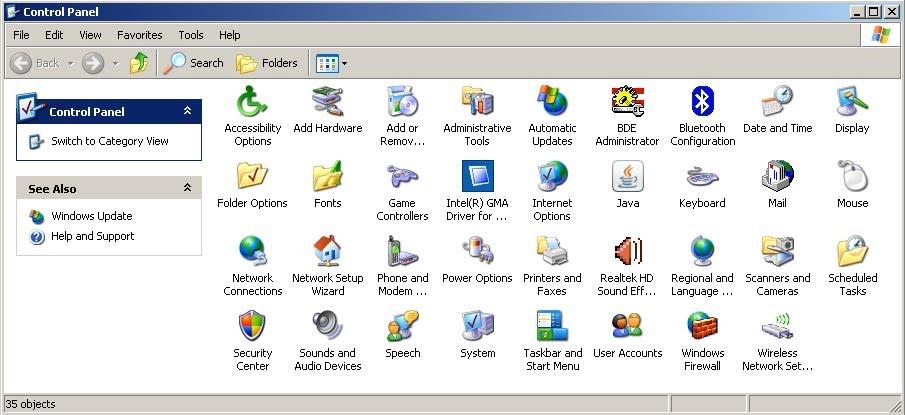Image resolution: width=905 pixels, height=415 pixels.
Task: Open the Tools menu
Action: tap(190, 35)
